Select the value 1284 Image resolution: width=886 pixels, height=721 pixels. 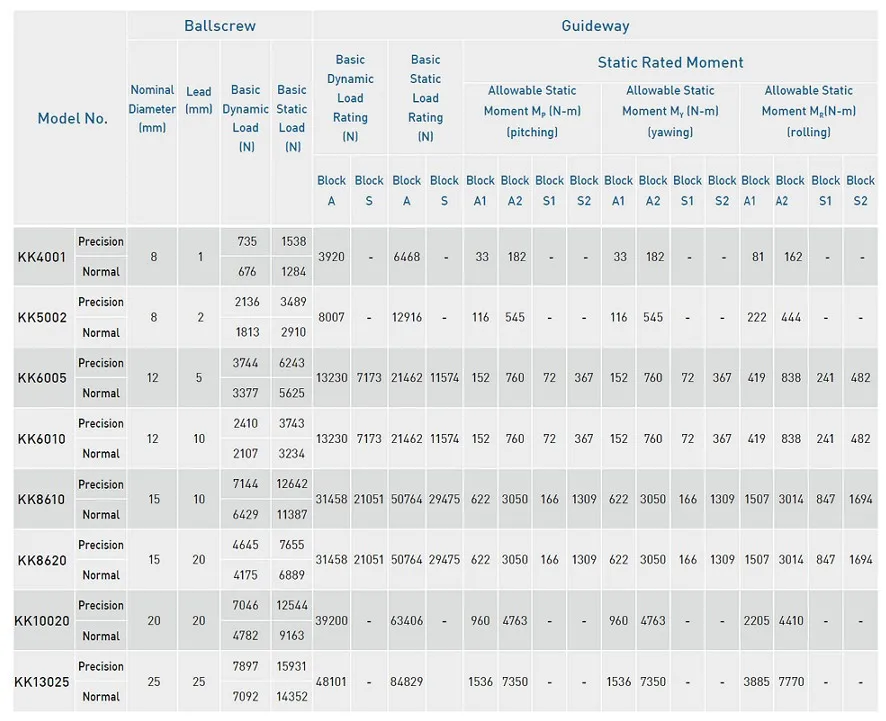point(293,272)
